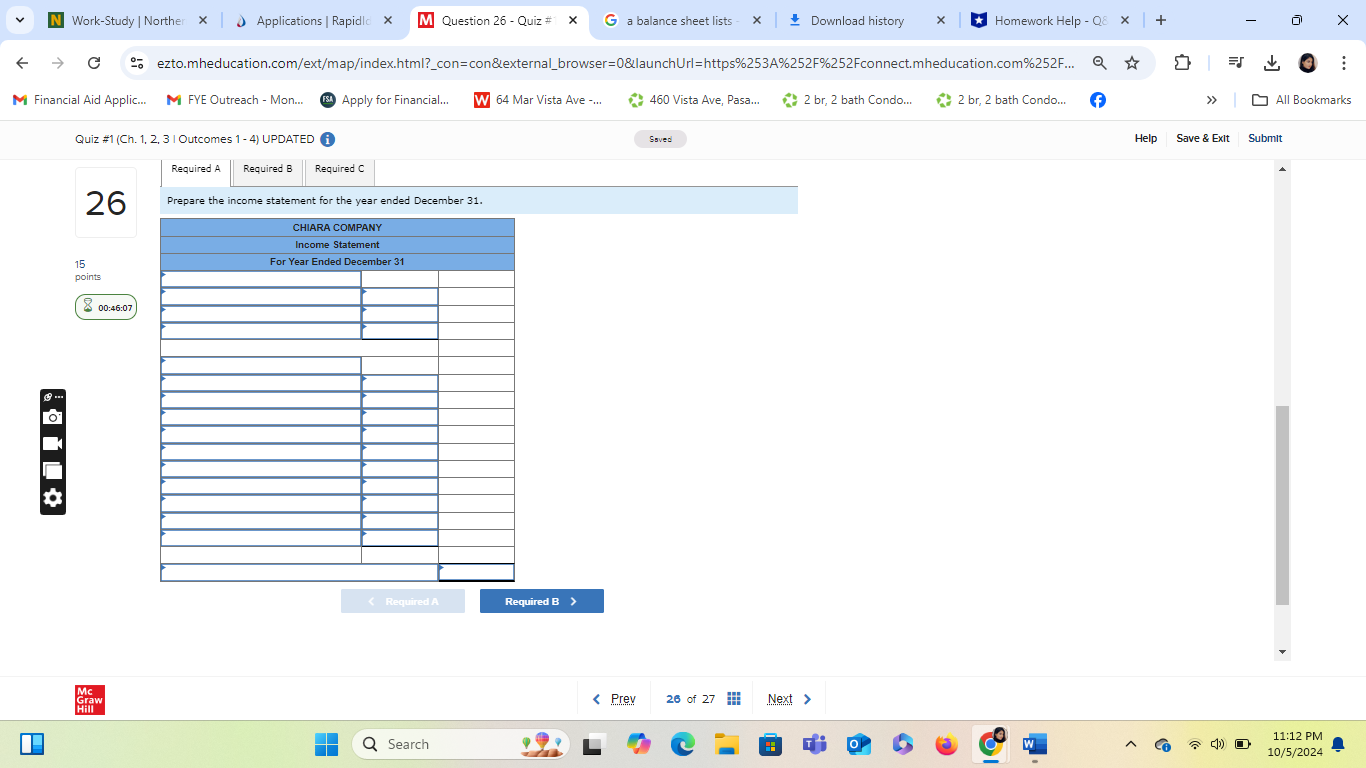Screen dimensions: 1366x768
Task: Open the question grid navigator icon
Action: [734, 699]
